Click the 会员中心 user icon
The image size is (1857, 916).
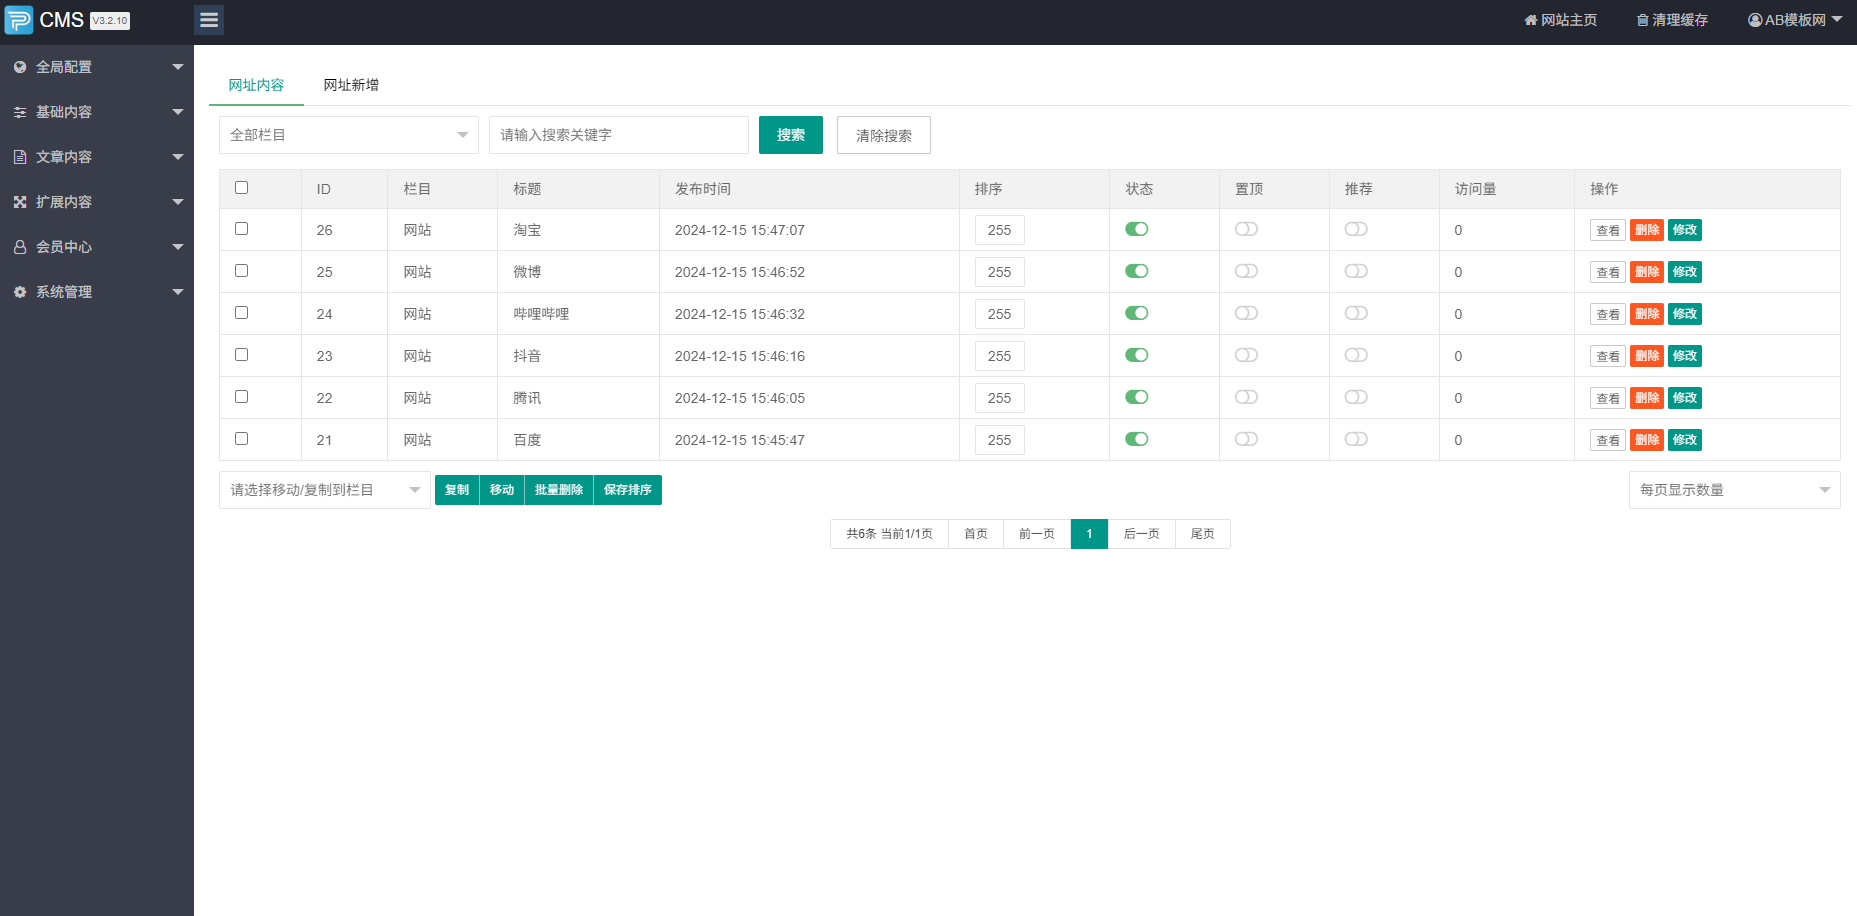[x=20, y=247]
